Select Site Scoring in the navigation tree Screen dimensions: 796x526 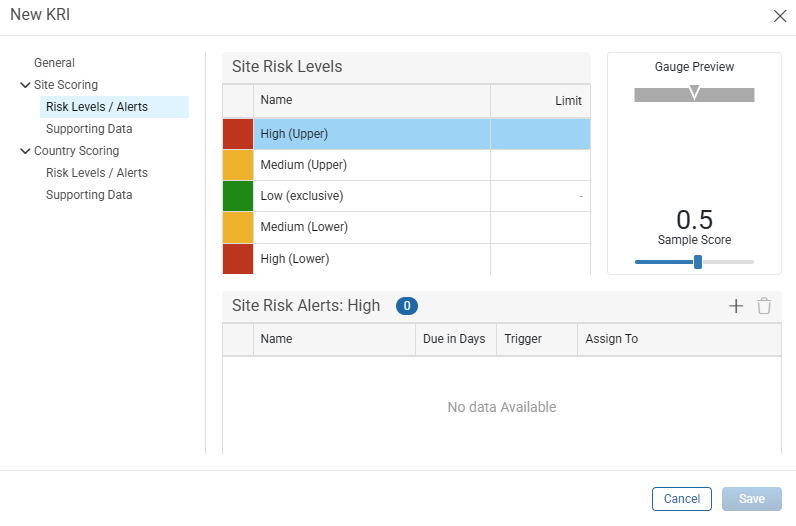[66, 85]
